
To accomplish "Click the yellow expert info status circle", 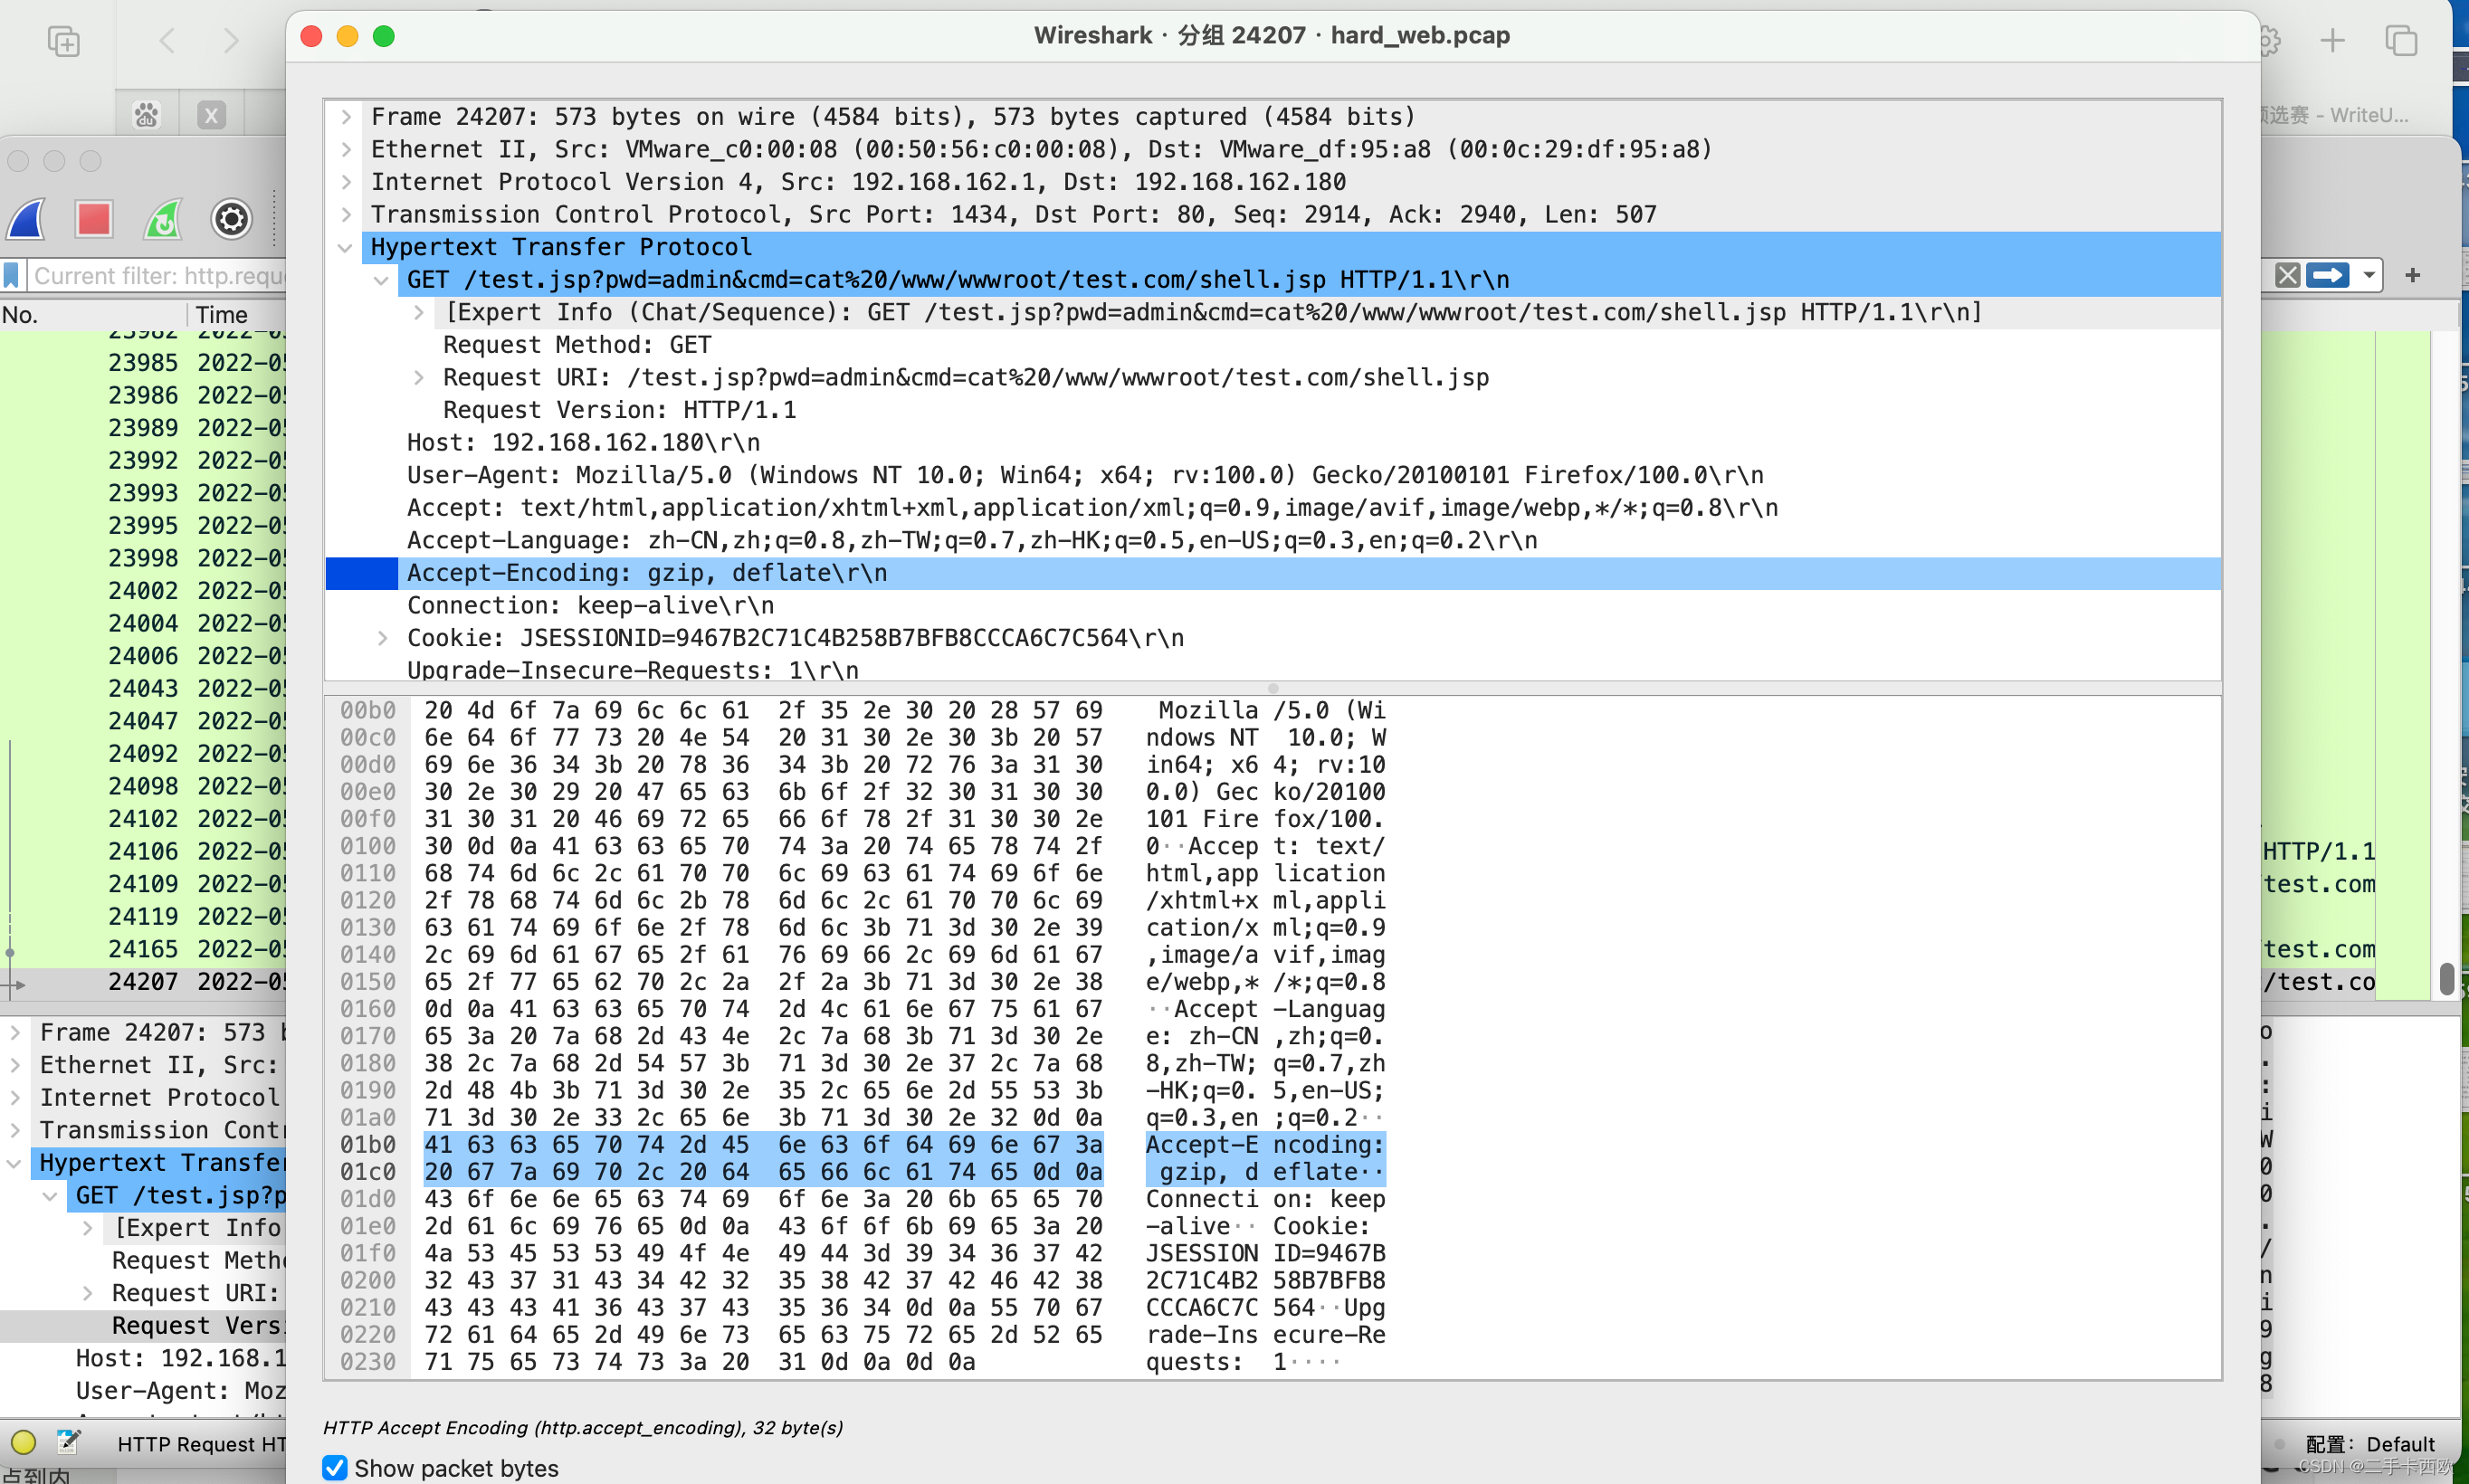I will (23, 1442).
